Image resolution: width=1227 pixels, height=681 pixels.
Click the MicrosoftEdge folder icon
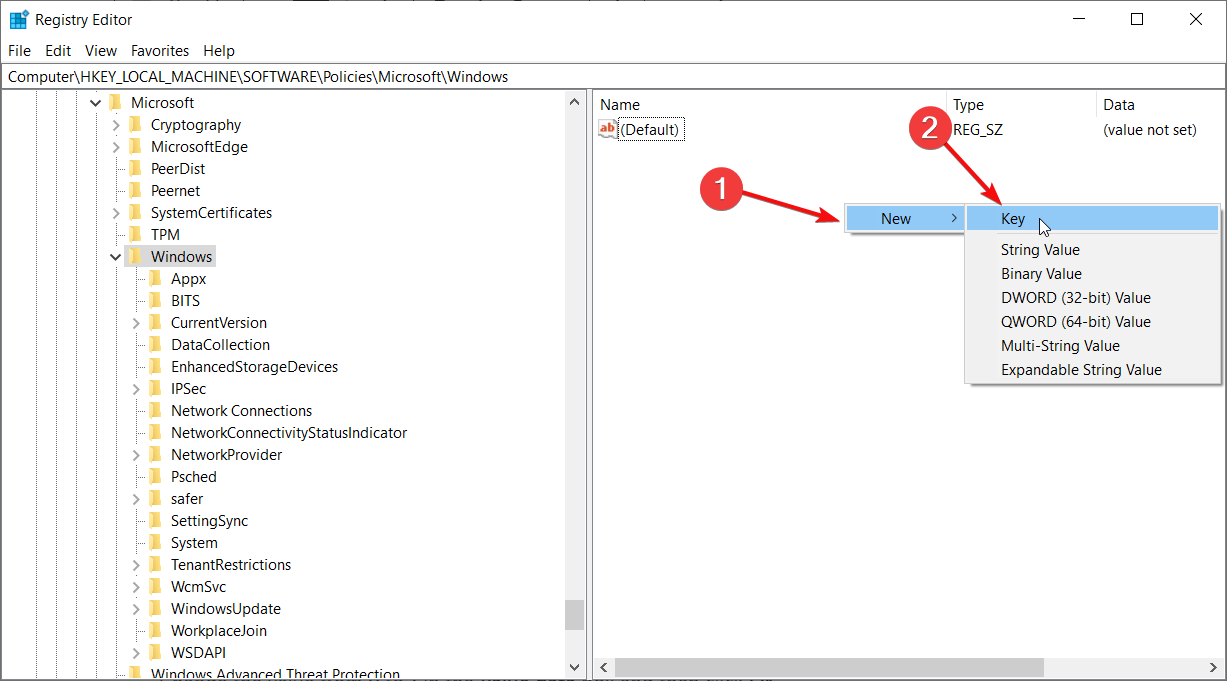tap(135, 147)
